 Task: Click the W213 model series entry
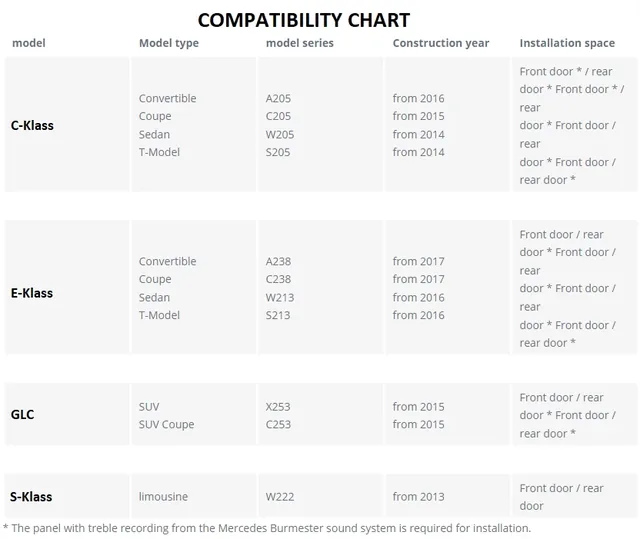tap(280, 297)
